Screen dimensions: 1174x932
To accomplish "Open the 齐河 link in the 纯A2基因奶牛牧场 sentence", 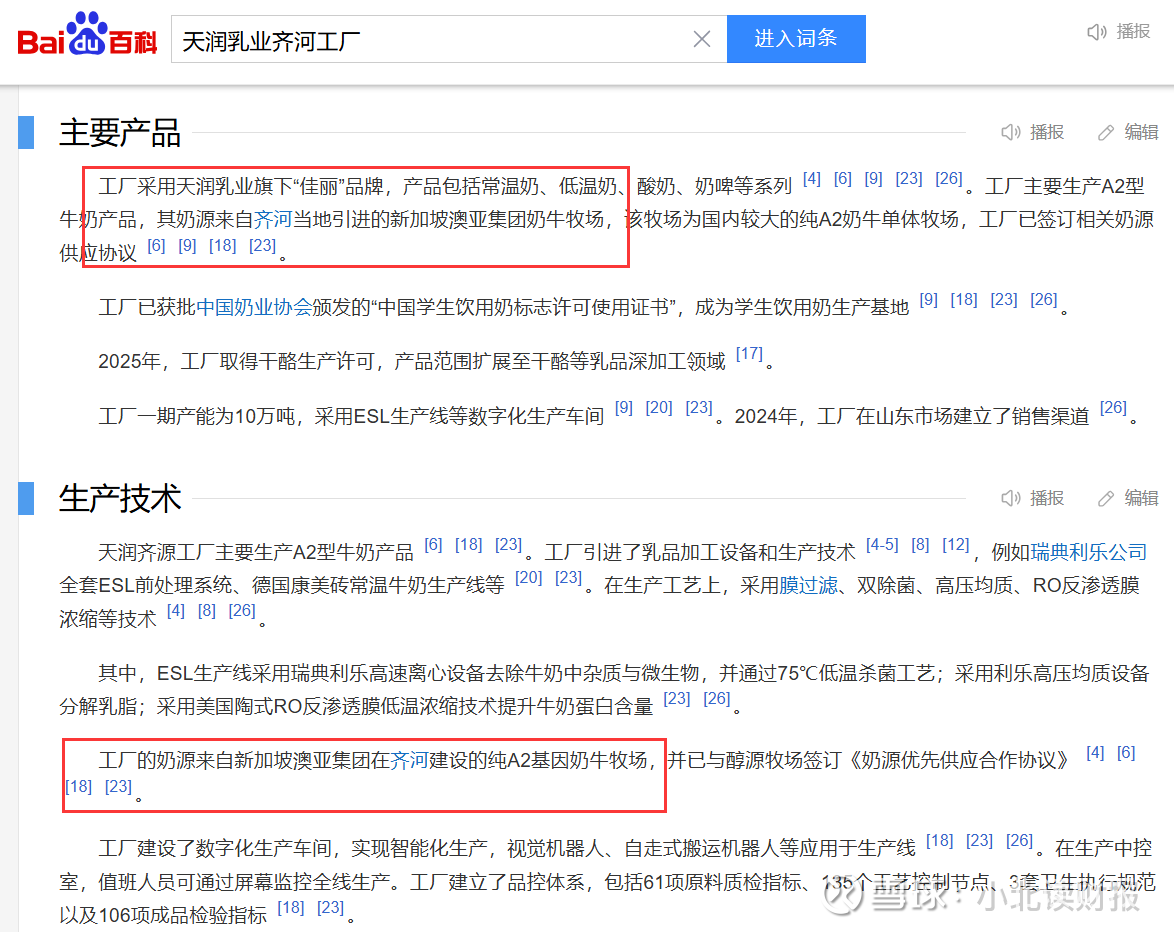I will pyautogui.click(x=409, y=761).
